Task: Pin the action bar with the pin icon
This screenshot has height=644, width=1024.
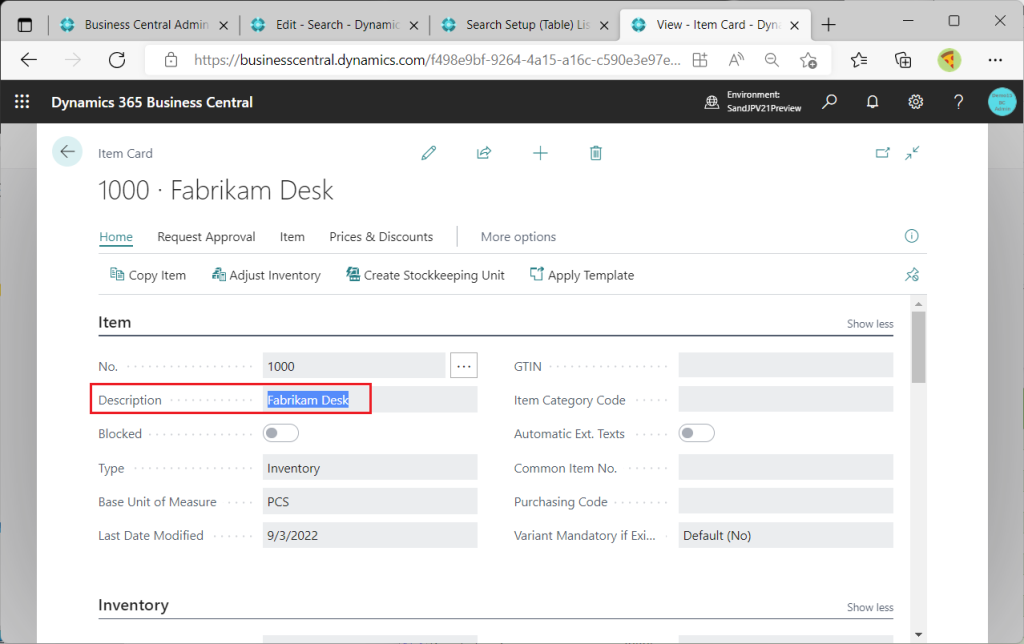Action: (x=912, y=275)
